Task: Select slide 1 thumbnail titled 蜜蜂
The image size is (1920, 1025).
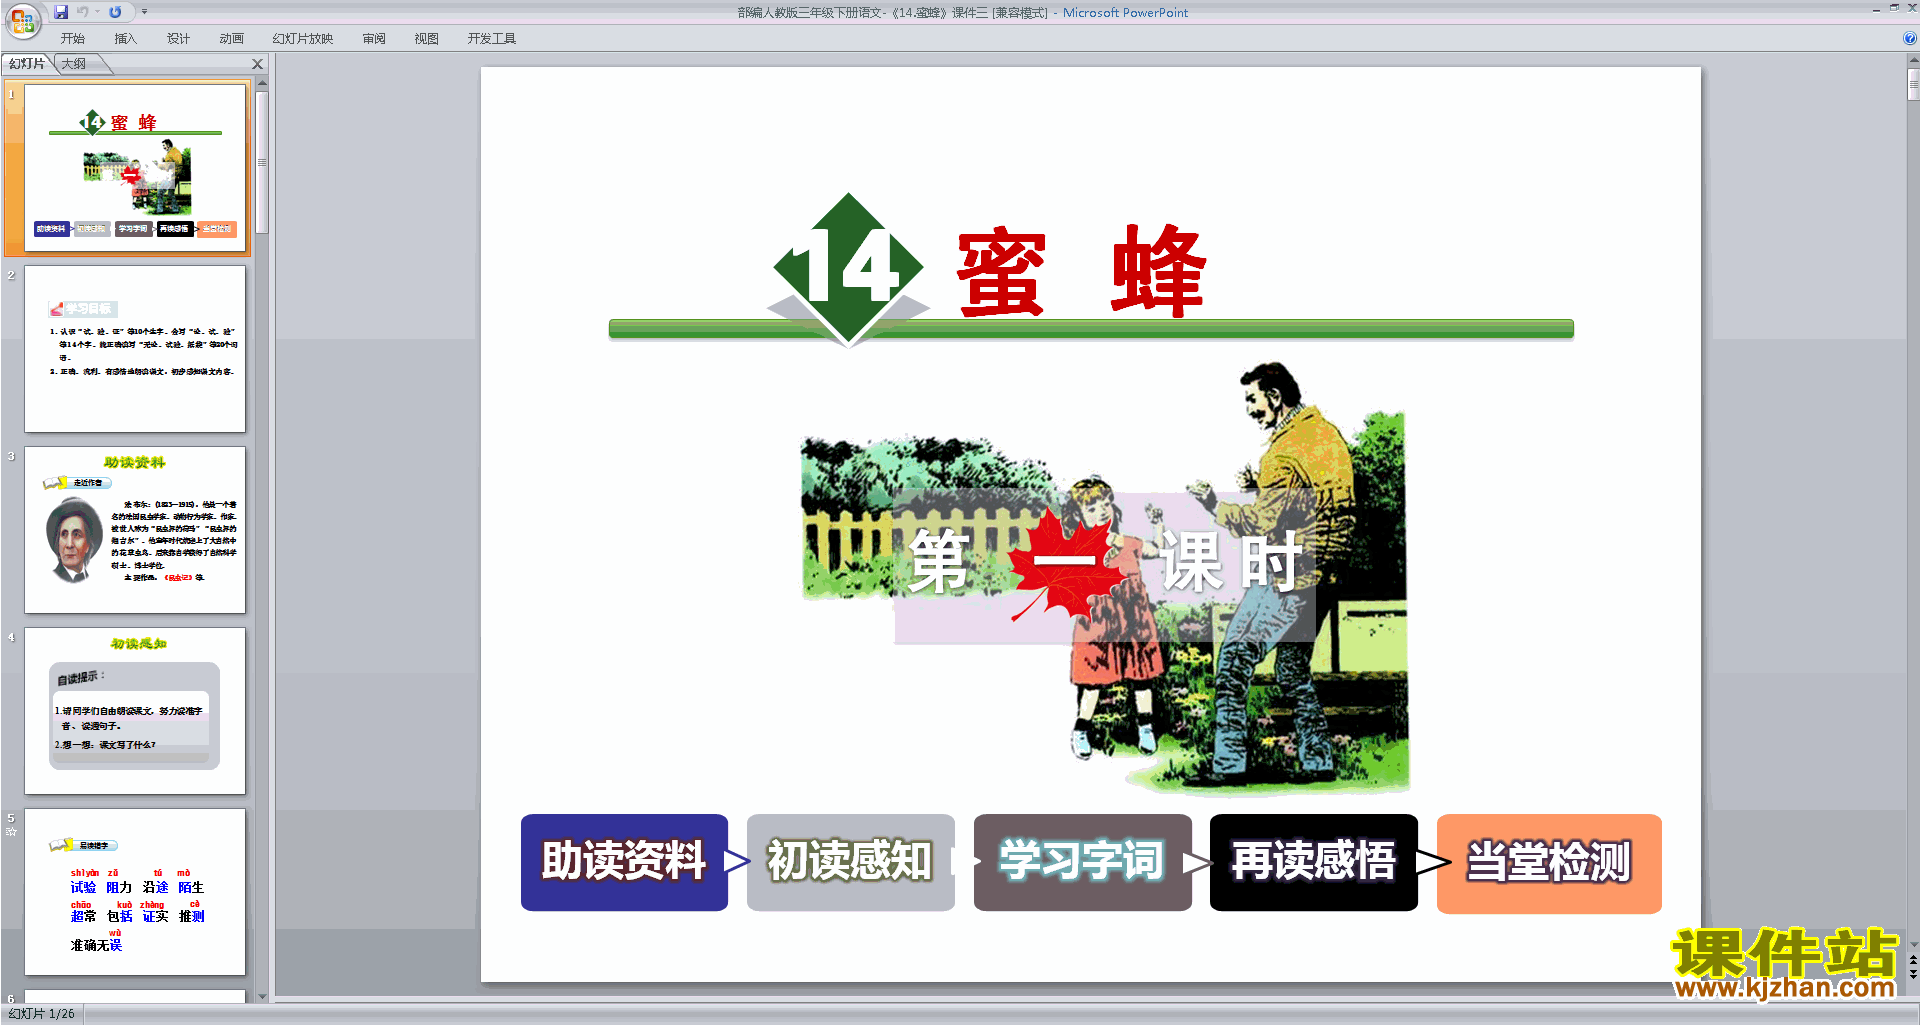Action: [135, 167]
